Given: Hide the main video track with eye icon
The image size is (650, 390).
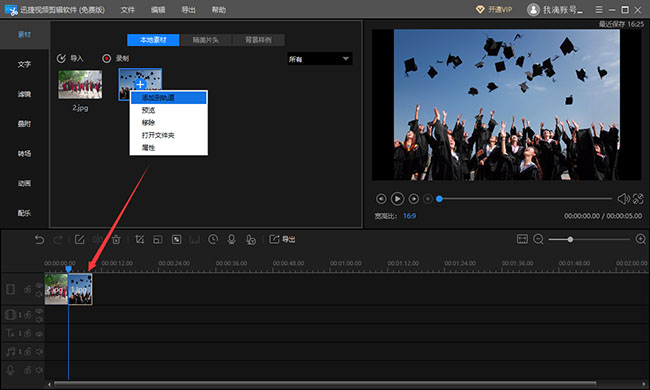Looking at the screenshot, I should click(39, 285).
